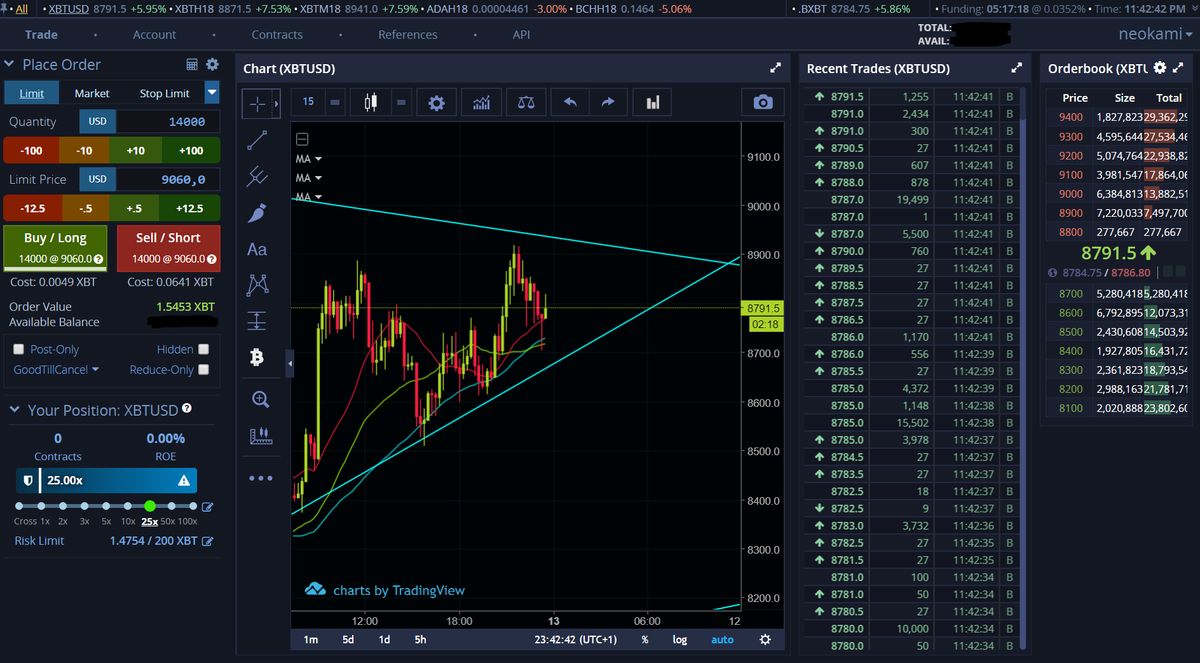Increase limit price with +12.5 button
The image size is (1200, 663).
click(190, 208)
